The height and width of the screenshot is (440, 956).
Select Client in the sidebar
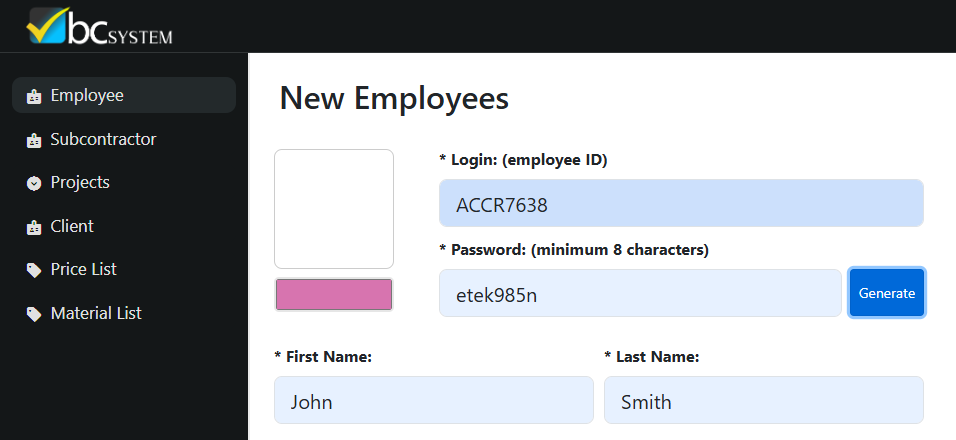pyautogui.click(x=124, y=226)
